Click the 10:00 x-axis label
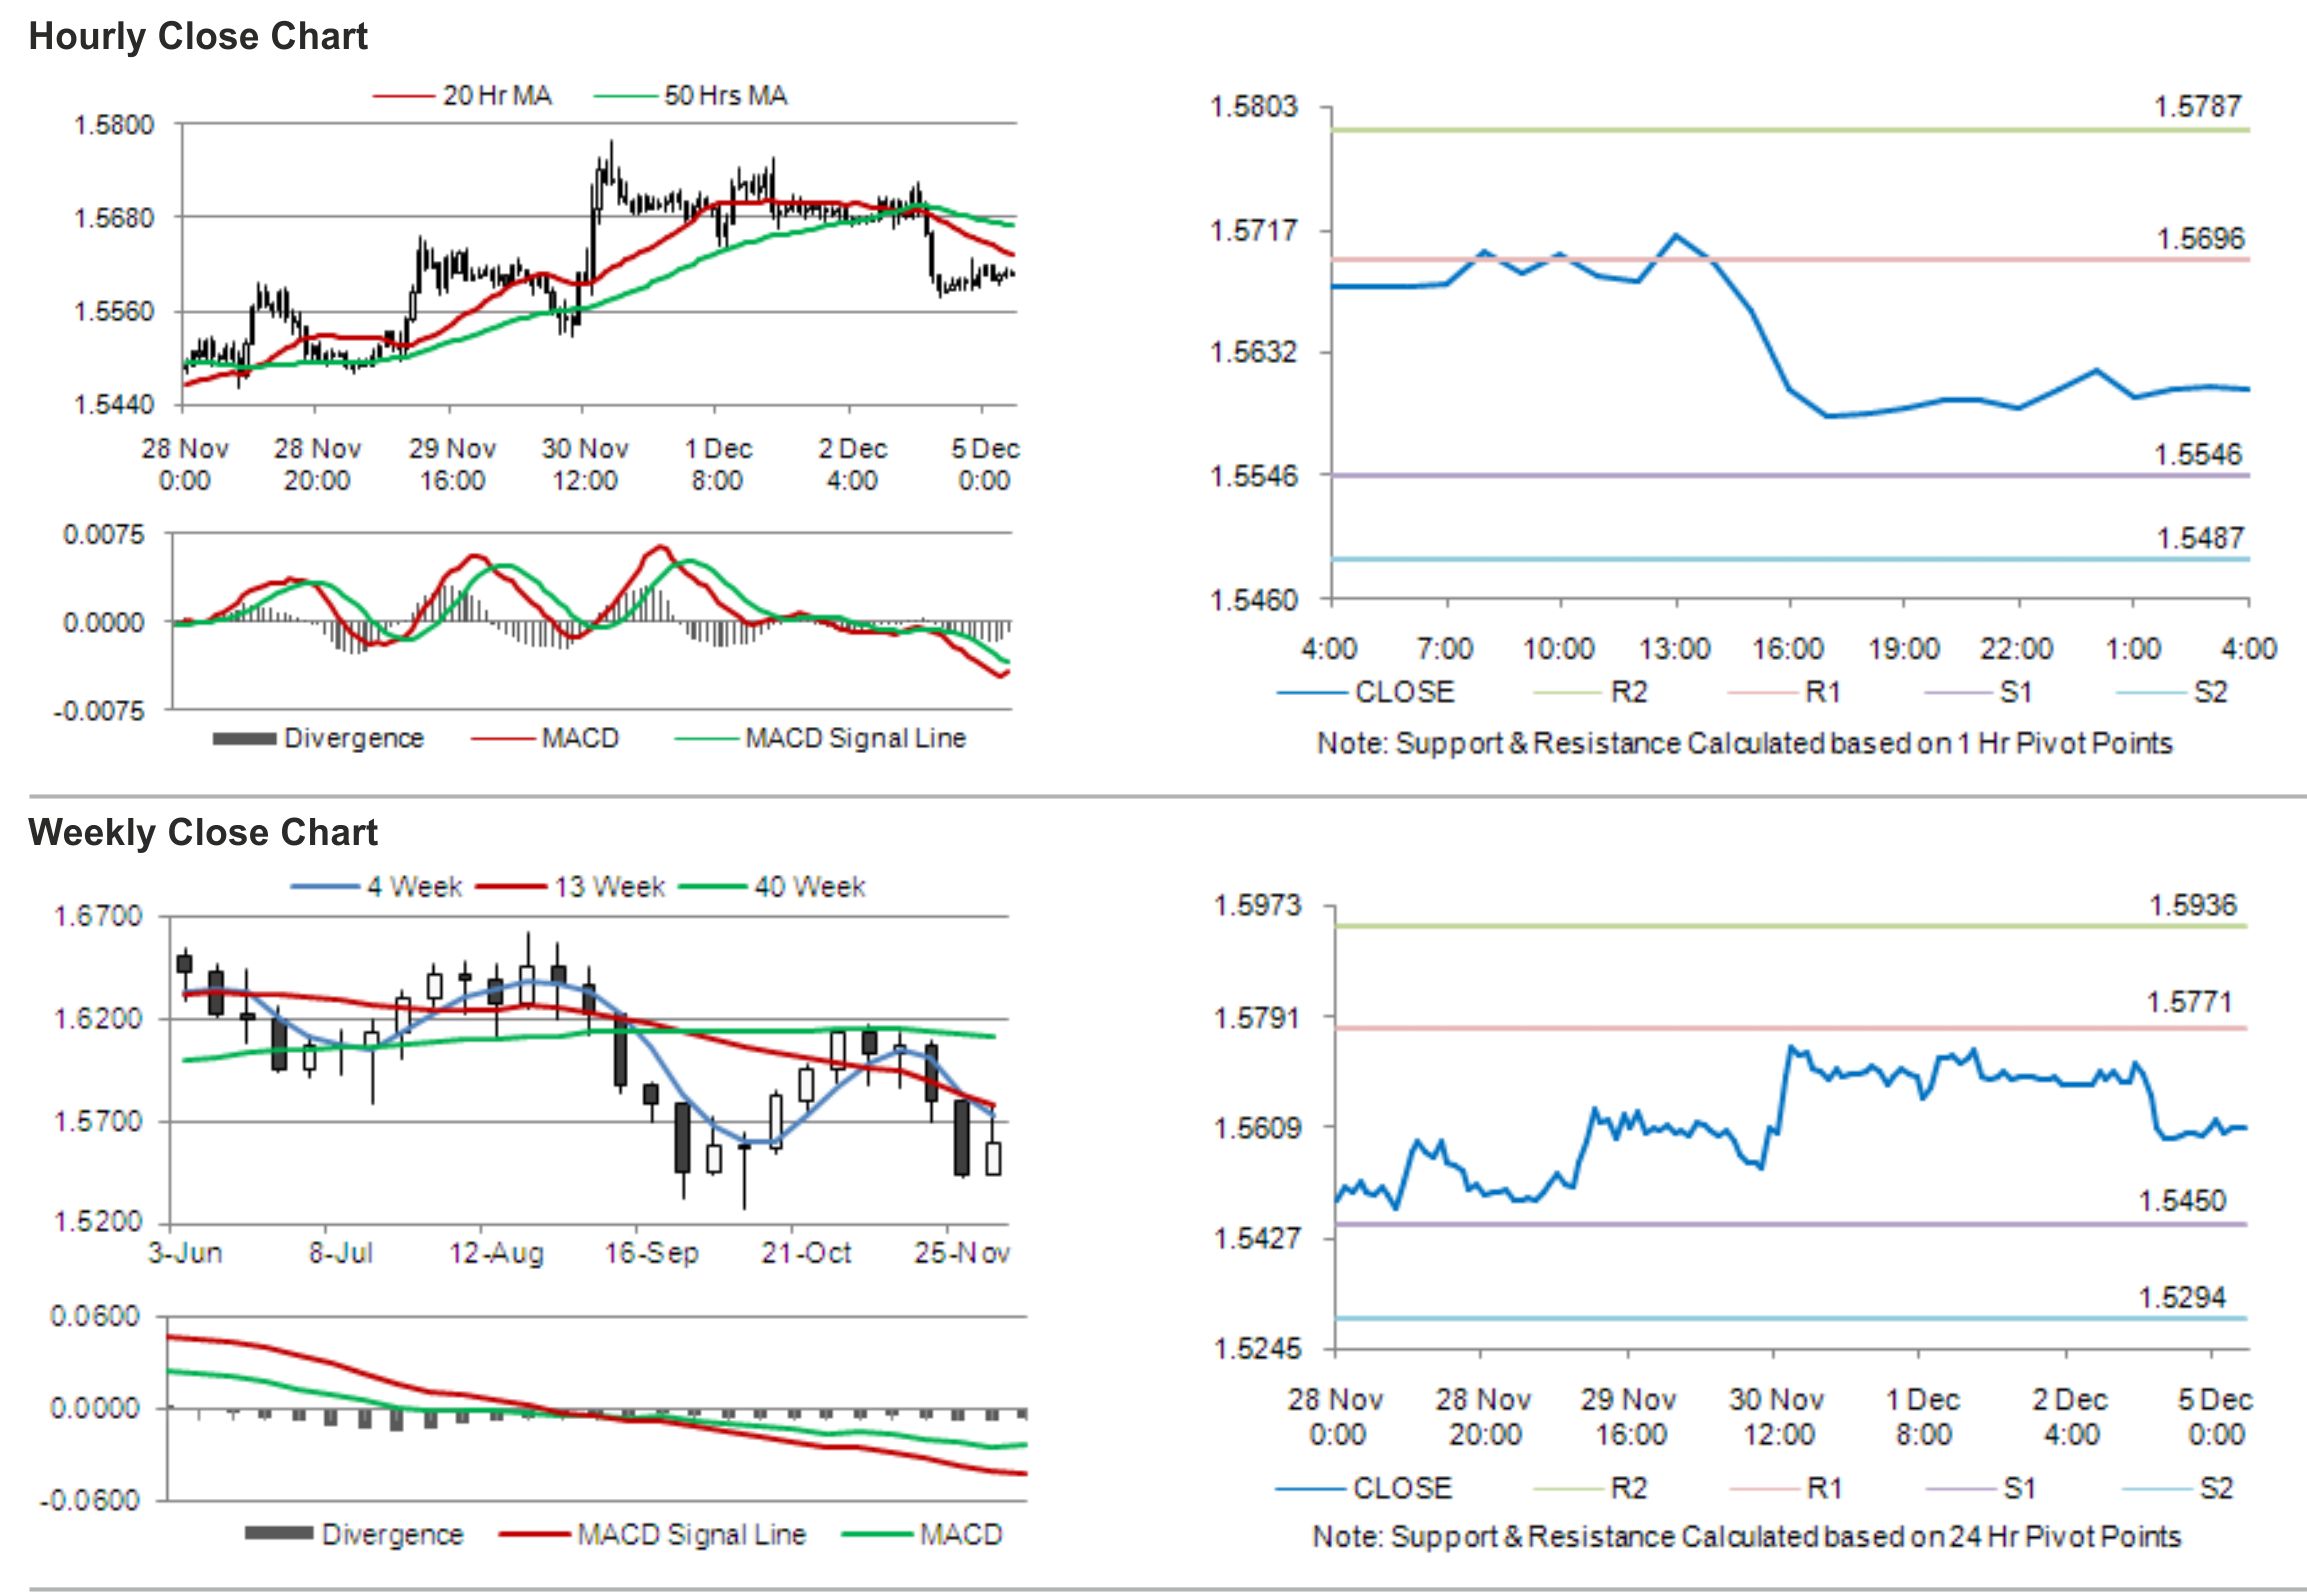This screenshot has height=1592, width=2307. point(1558,649)
